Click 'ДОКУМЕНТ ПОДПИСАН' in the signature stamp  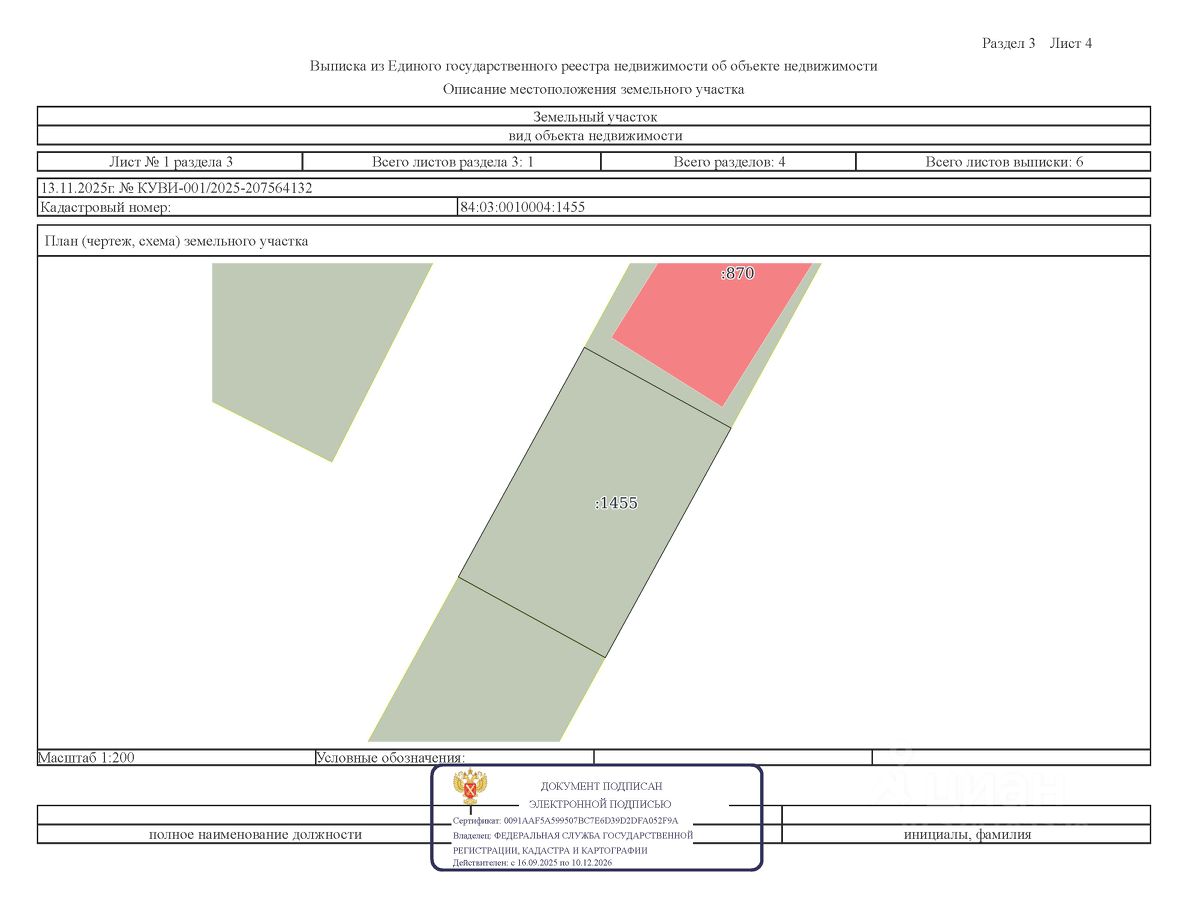coord(601,786)
